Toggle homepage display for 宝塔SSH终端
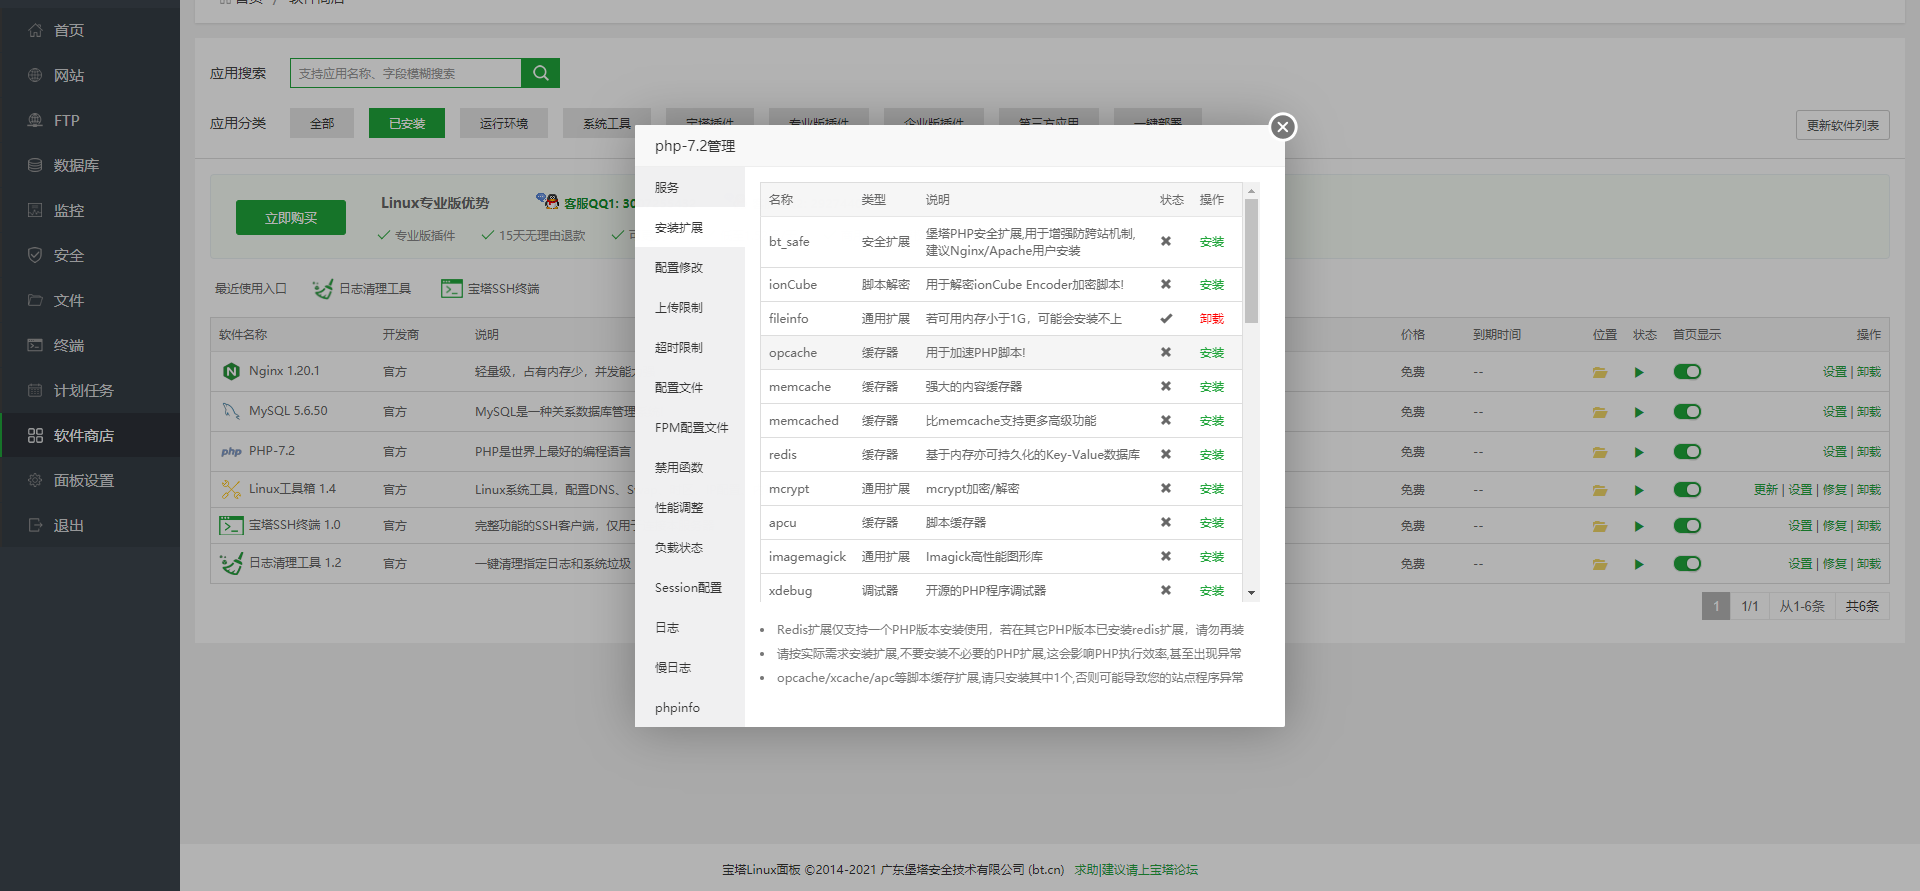This screenshot has height=891, width=1920. pos(1687,526)
